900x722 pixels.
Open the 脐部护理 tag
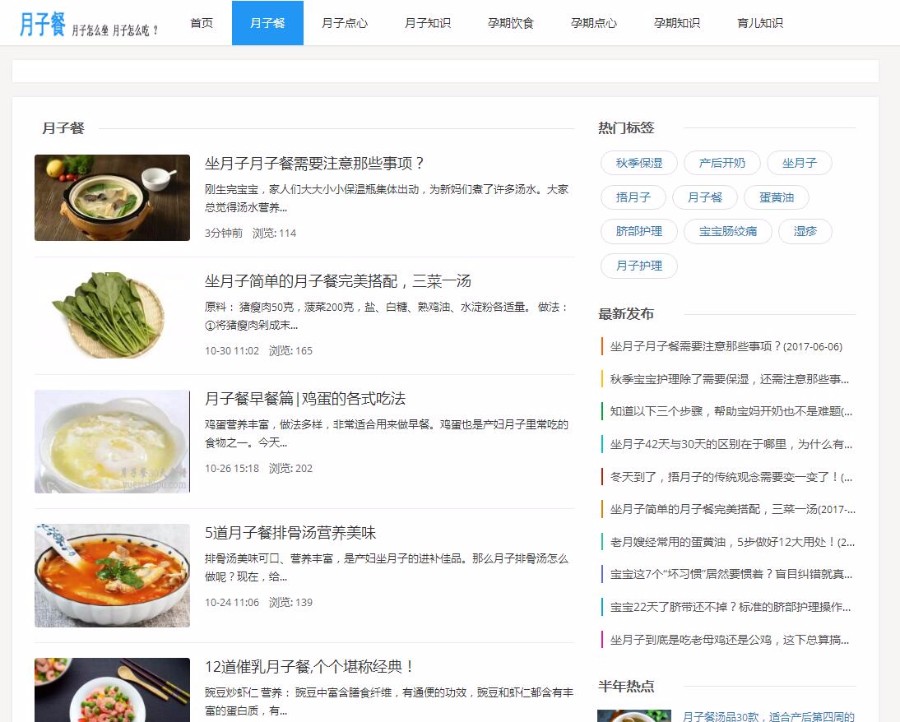639,231
